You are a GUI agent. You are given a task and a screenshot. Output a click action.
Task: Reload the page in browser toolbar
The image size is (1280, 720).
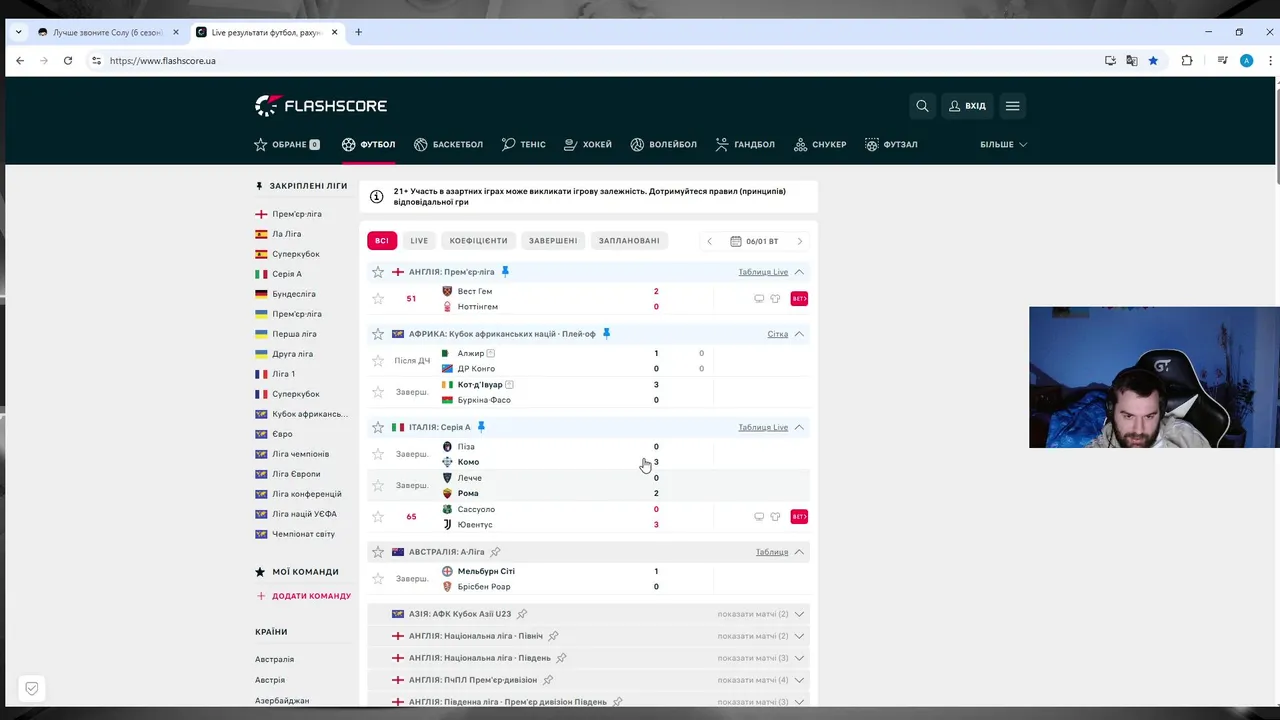pos(68,61)
